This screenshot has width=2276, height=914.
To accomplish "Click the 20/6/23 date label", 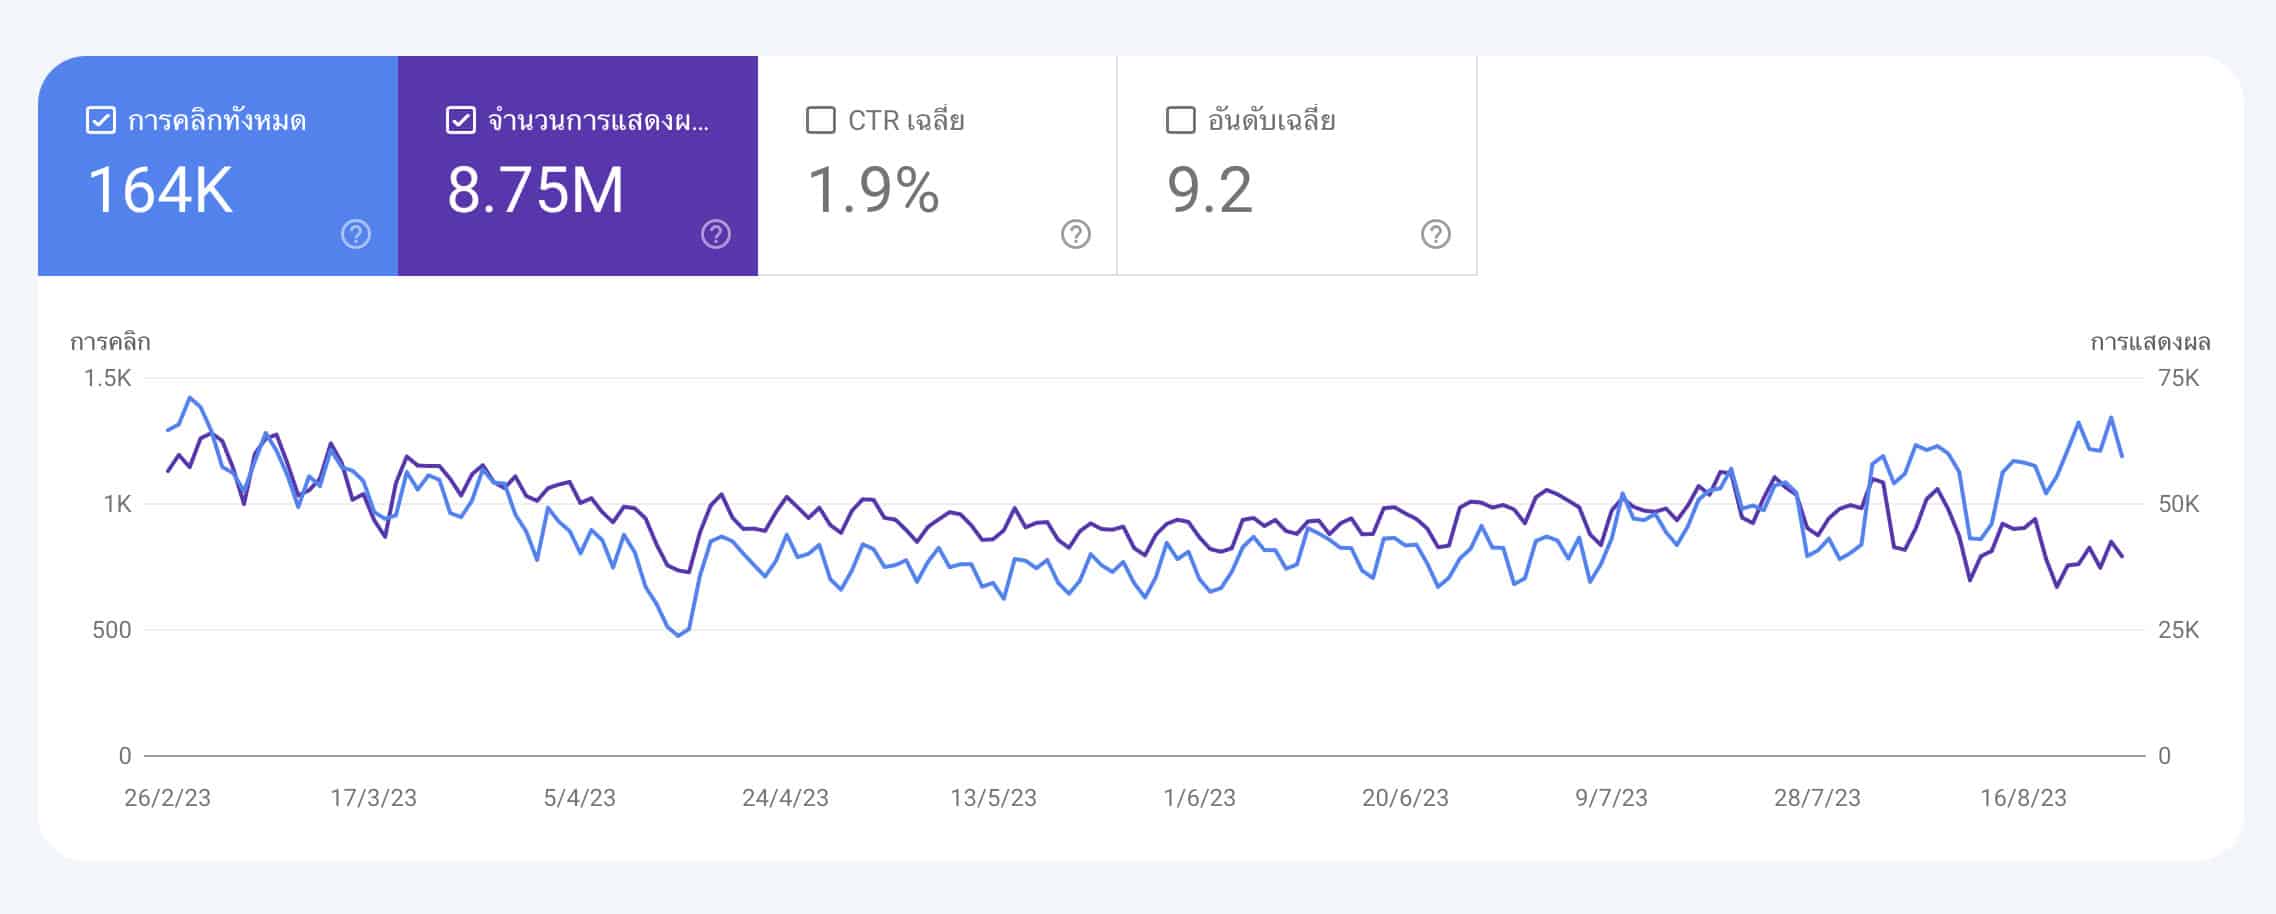I will 1405,798.
